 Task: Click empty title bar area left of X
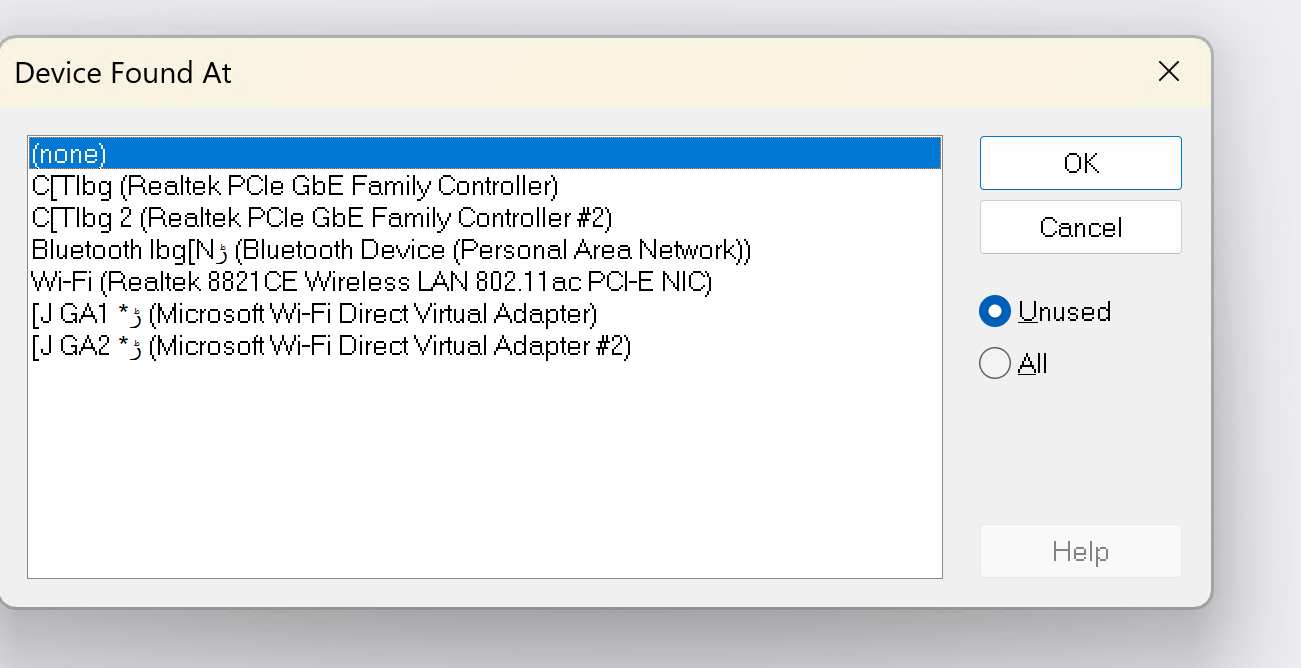[x=700, y=72]
